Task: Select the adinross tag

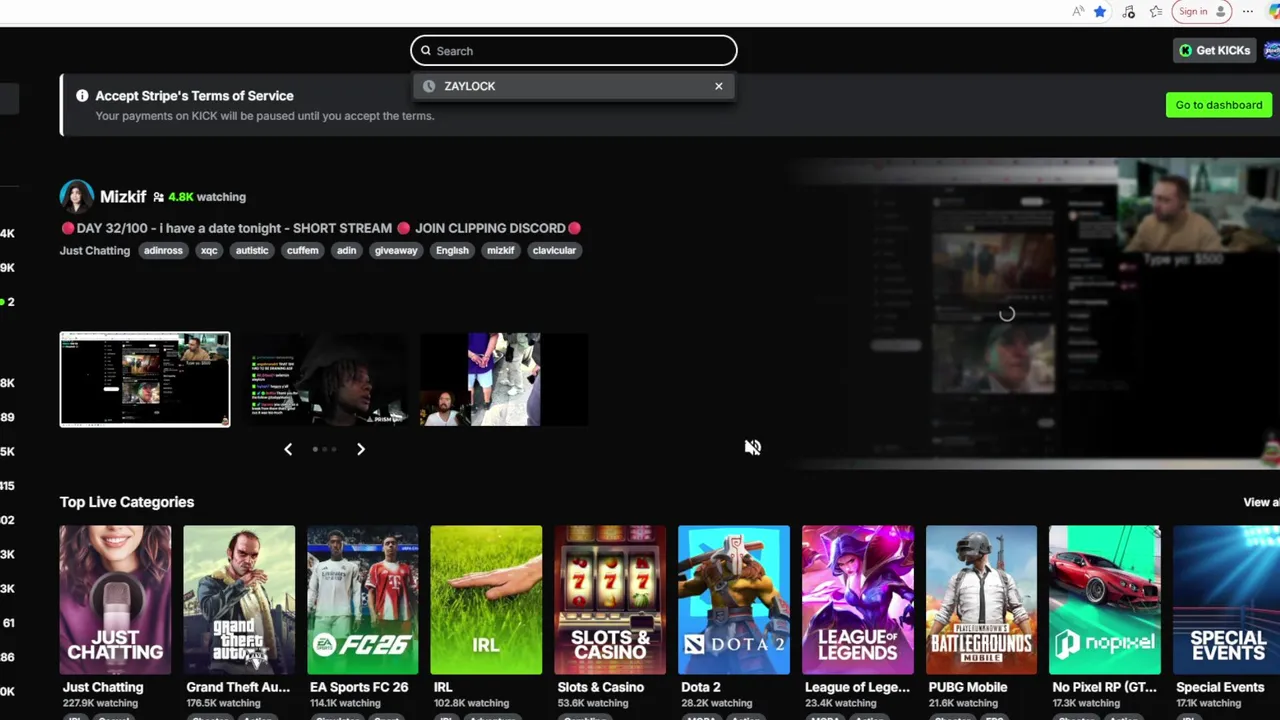Action: click(163, 251)
